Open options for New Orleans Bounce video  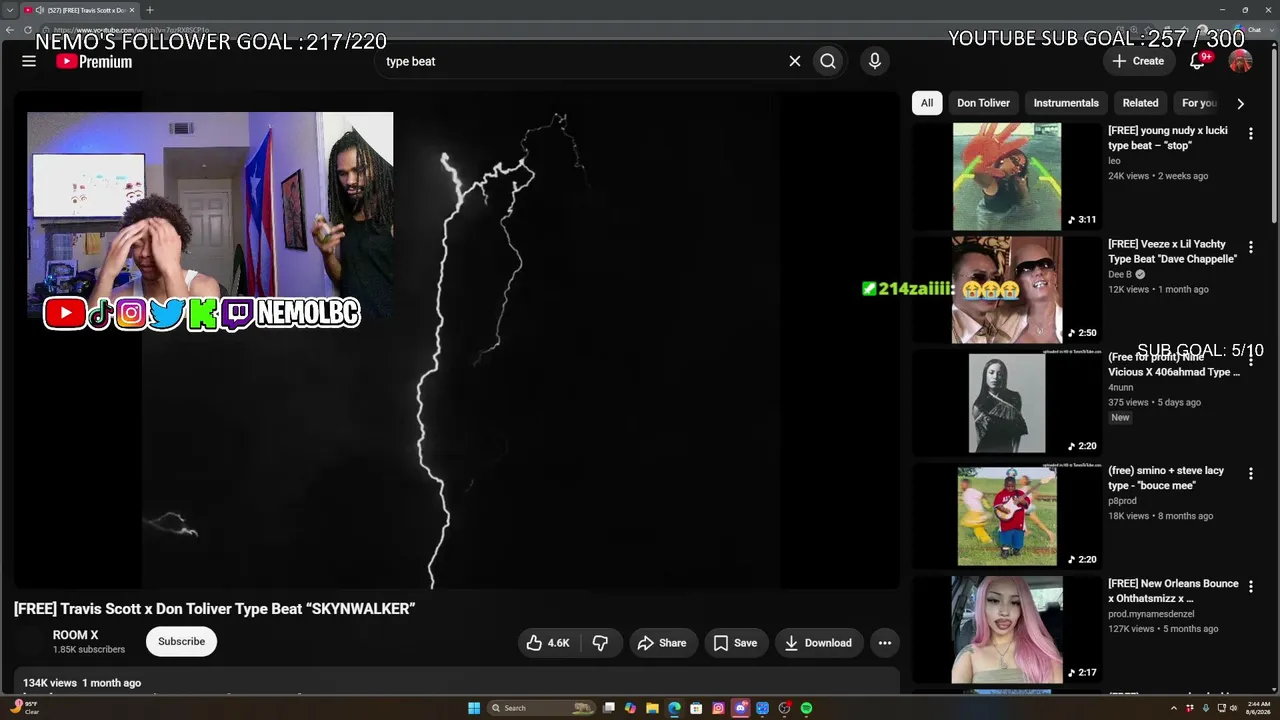pos(1250,587)
